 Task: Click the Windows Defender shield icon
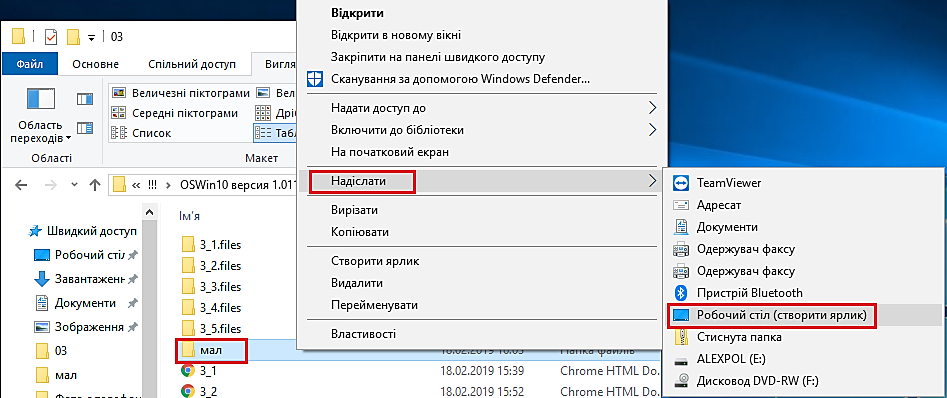click(315, 79)
